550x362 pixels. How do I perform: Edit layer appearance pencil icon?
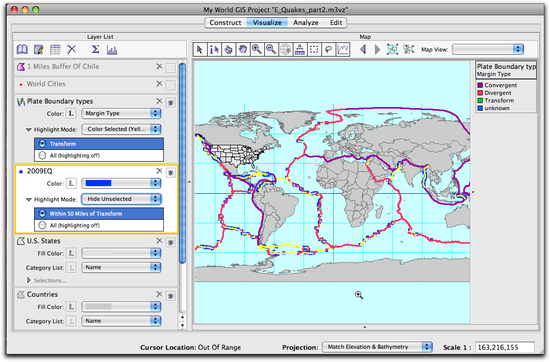point(39,49)
